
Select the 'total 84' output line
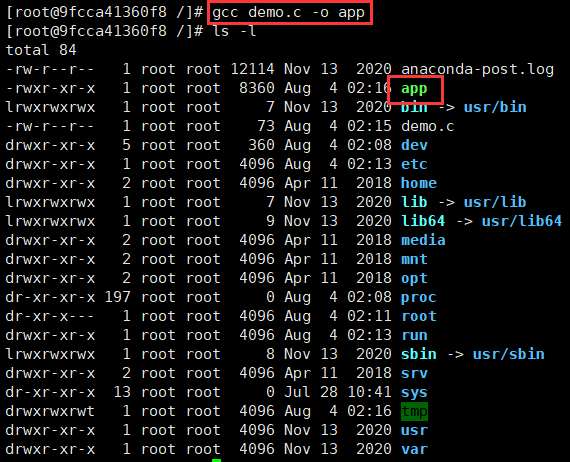[41, 50]
